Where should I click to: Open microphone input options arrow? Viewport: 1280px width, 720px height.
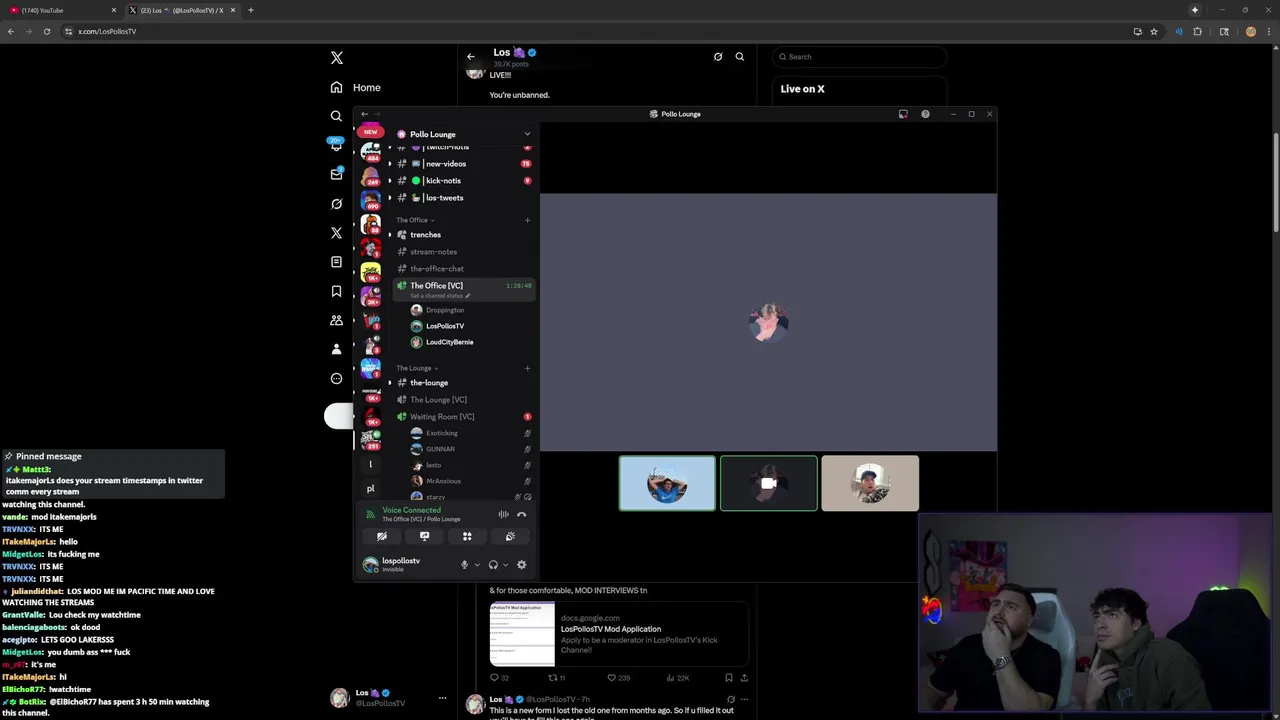click(x=476, y=565)
